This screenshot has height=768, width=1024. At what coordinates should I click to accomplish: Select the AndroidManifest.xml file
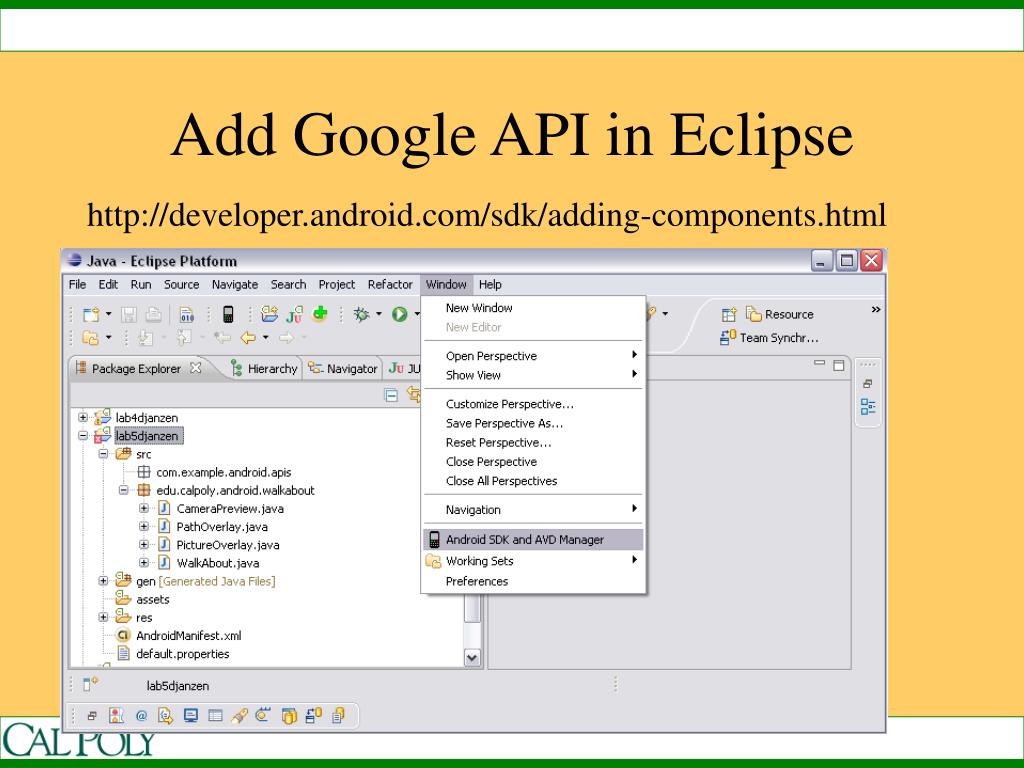(188, 635)
